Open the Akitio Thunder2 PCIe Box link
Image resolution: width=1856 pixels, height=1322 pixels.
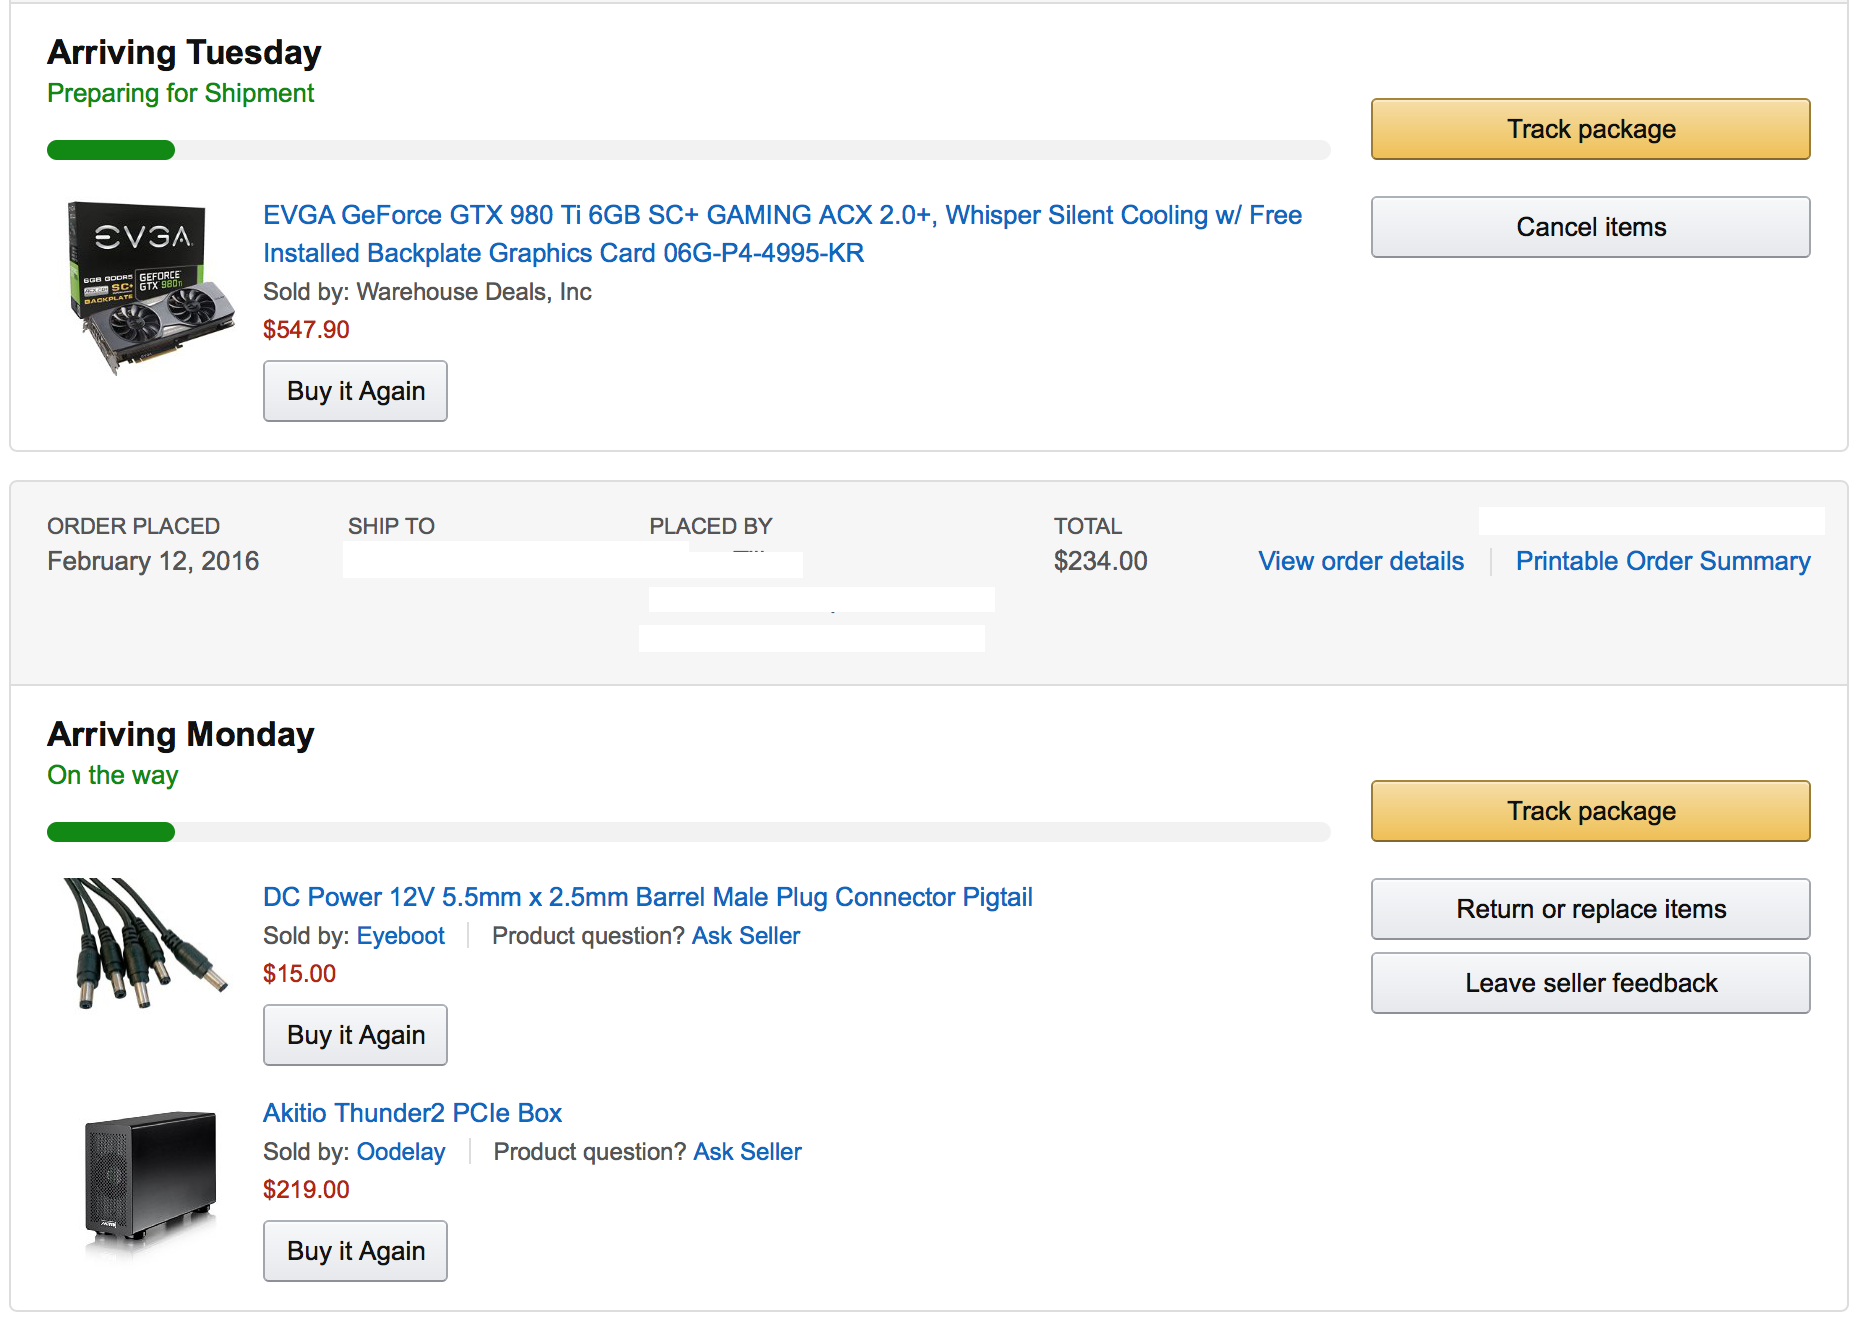coord(412,1113)
